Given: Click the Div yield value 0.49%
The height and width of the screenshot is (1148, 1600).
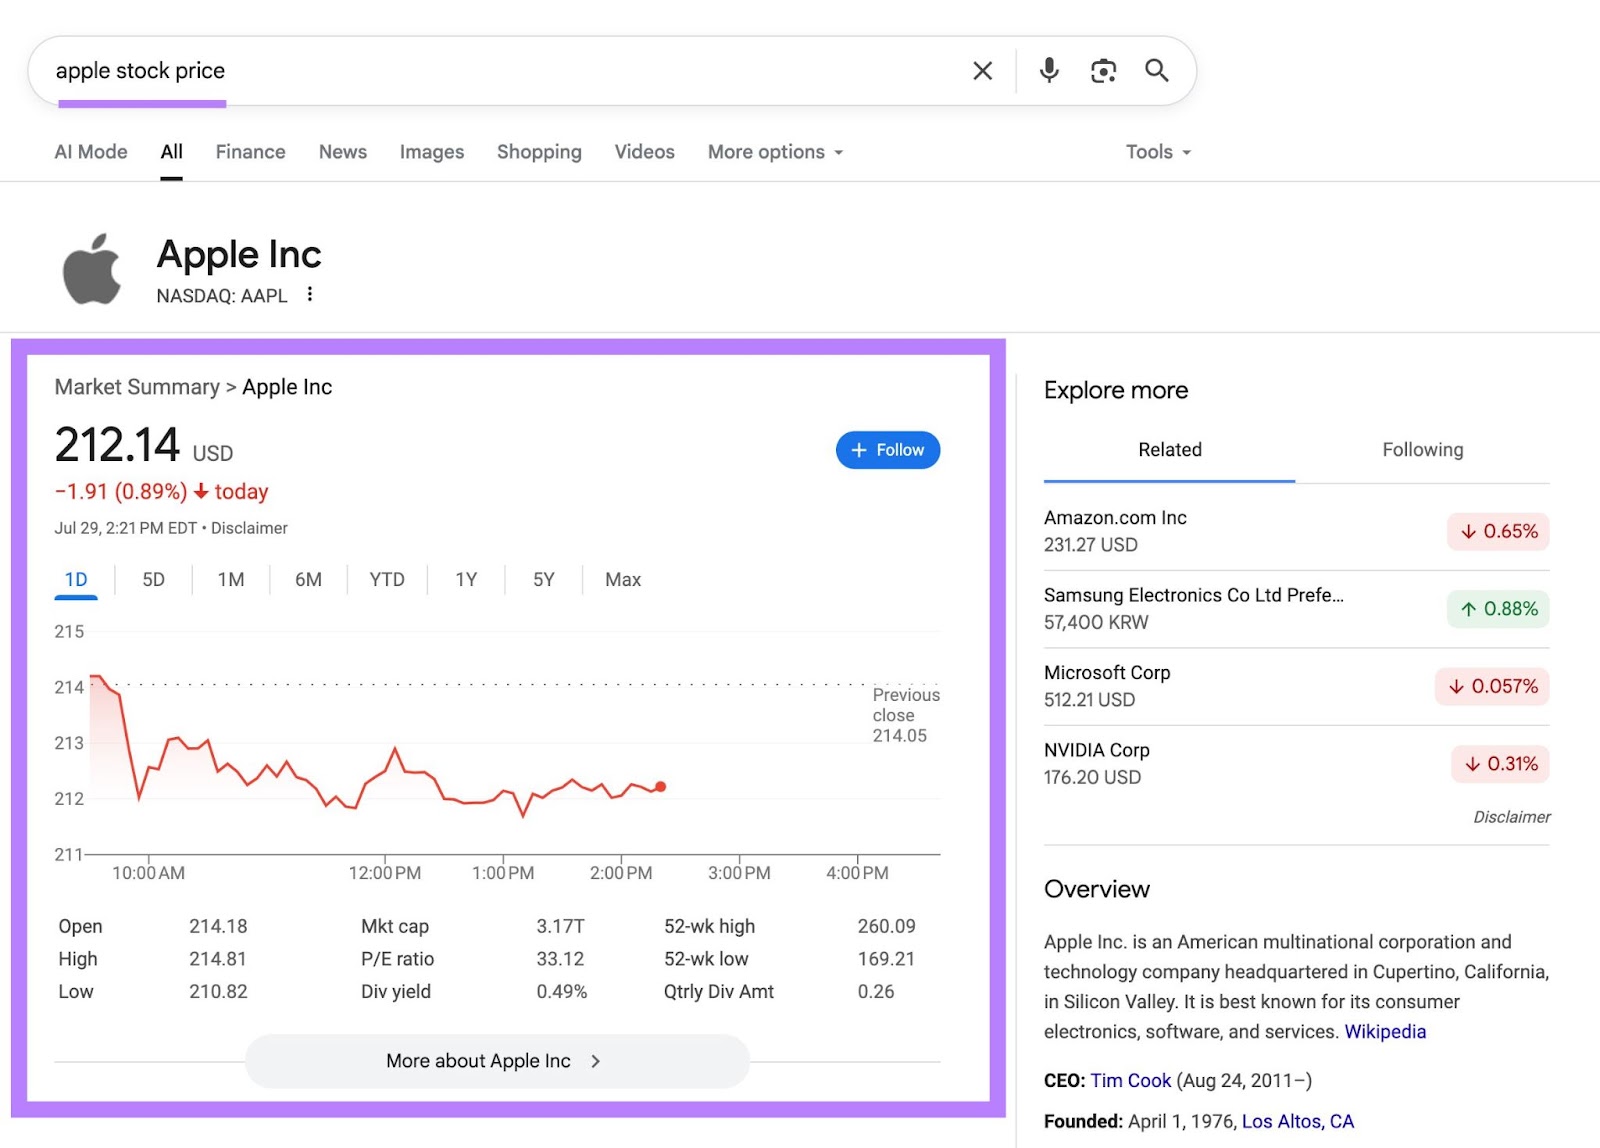Looking at the screenshot, I should coord(562,992).
